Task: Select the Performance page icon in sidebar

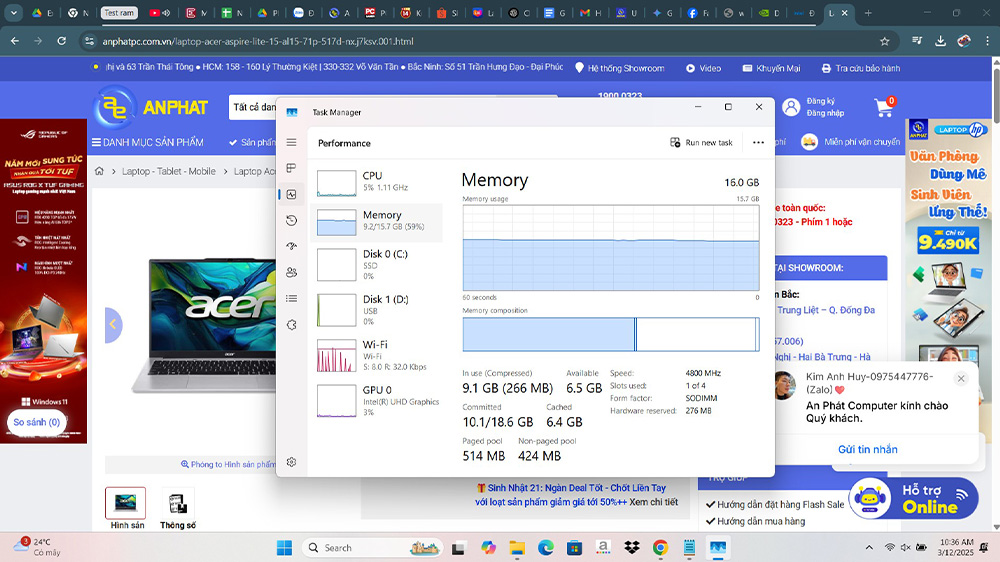Action: point(291,195)
